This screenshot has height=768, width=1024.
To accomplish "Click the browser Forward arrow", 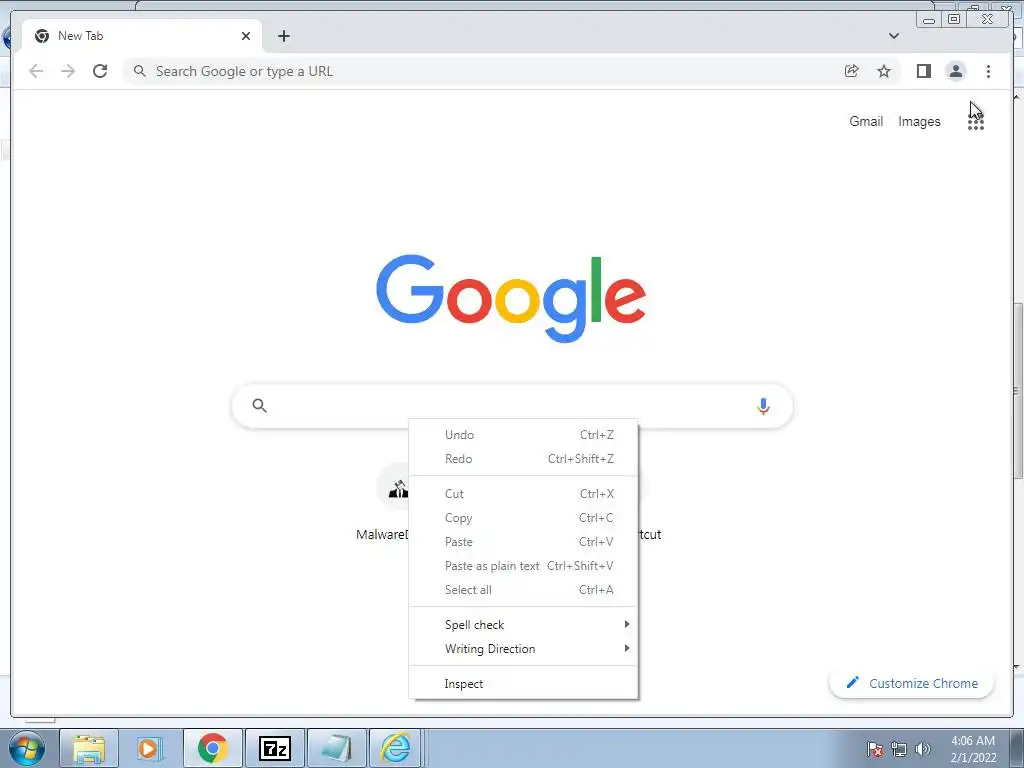I will click(68, 71).
